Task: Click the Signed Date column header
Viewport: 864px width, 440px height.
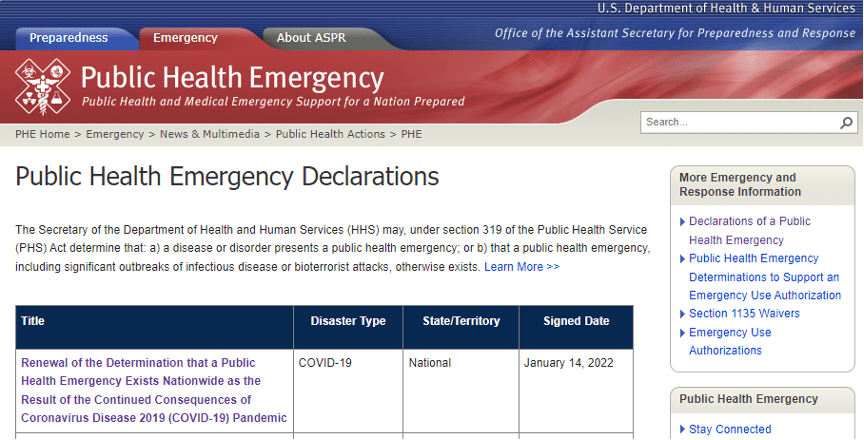Action: click(576, 321)
